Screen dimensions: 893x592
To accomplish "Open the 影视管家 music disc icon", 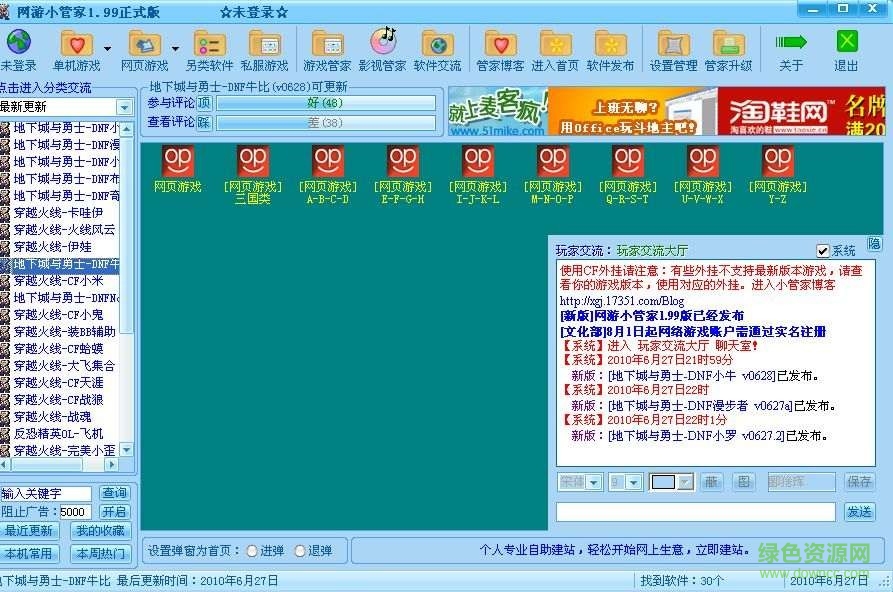I will click(x=383, y=42).
